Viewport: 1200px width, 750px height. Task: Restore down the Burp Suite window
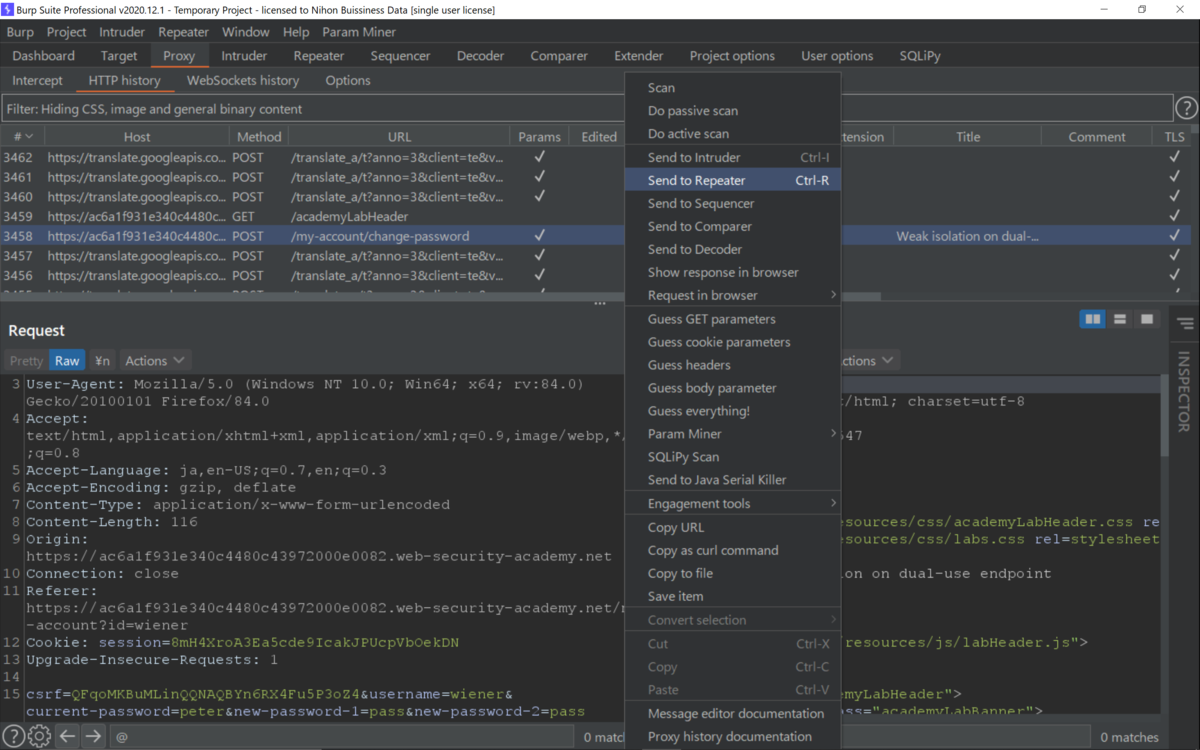(1142, 9)
